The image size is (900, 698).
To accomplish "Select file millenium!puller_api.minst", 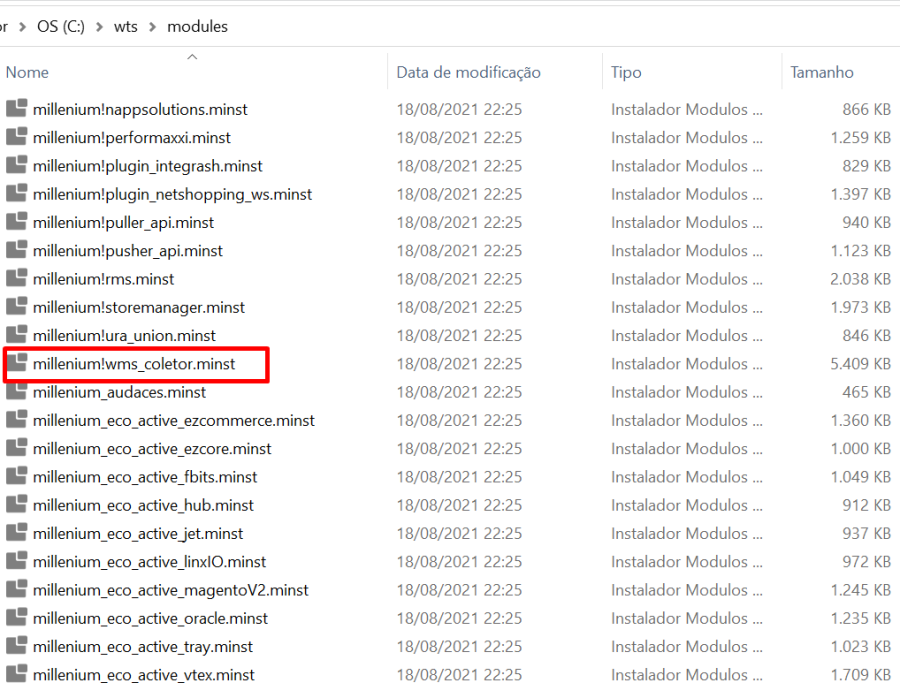I will coord(123,223).
